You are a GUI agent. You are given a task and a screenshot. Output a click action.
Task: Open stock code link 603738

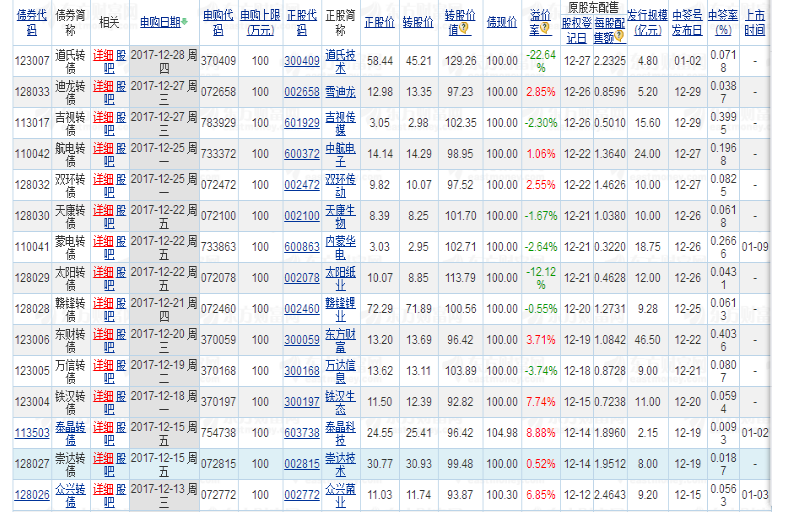tap(301, 433)
